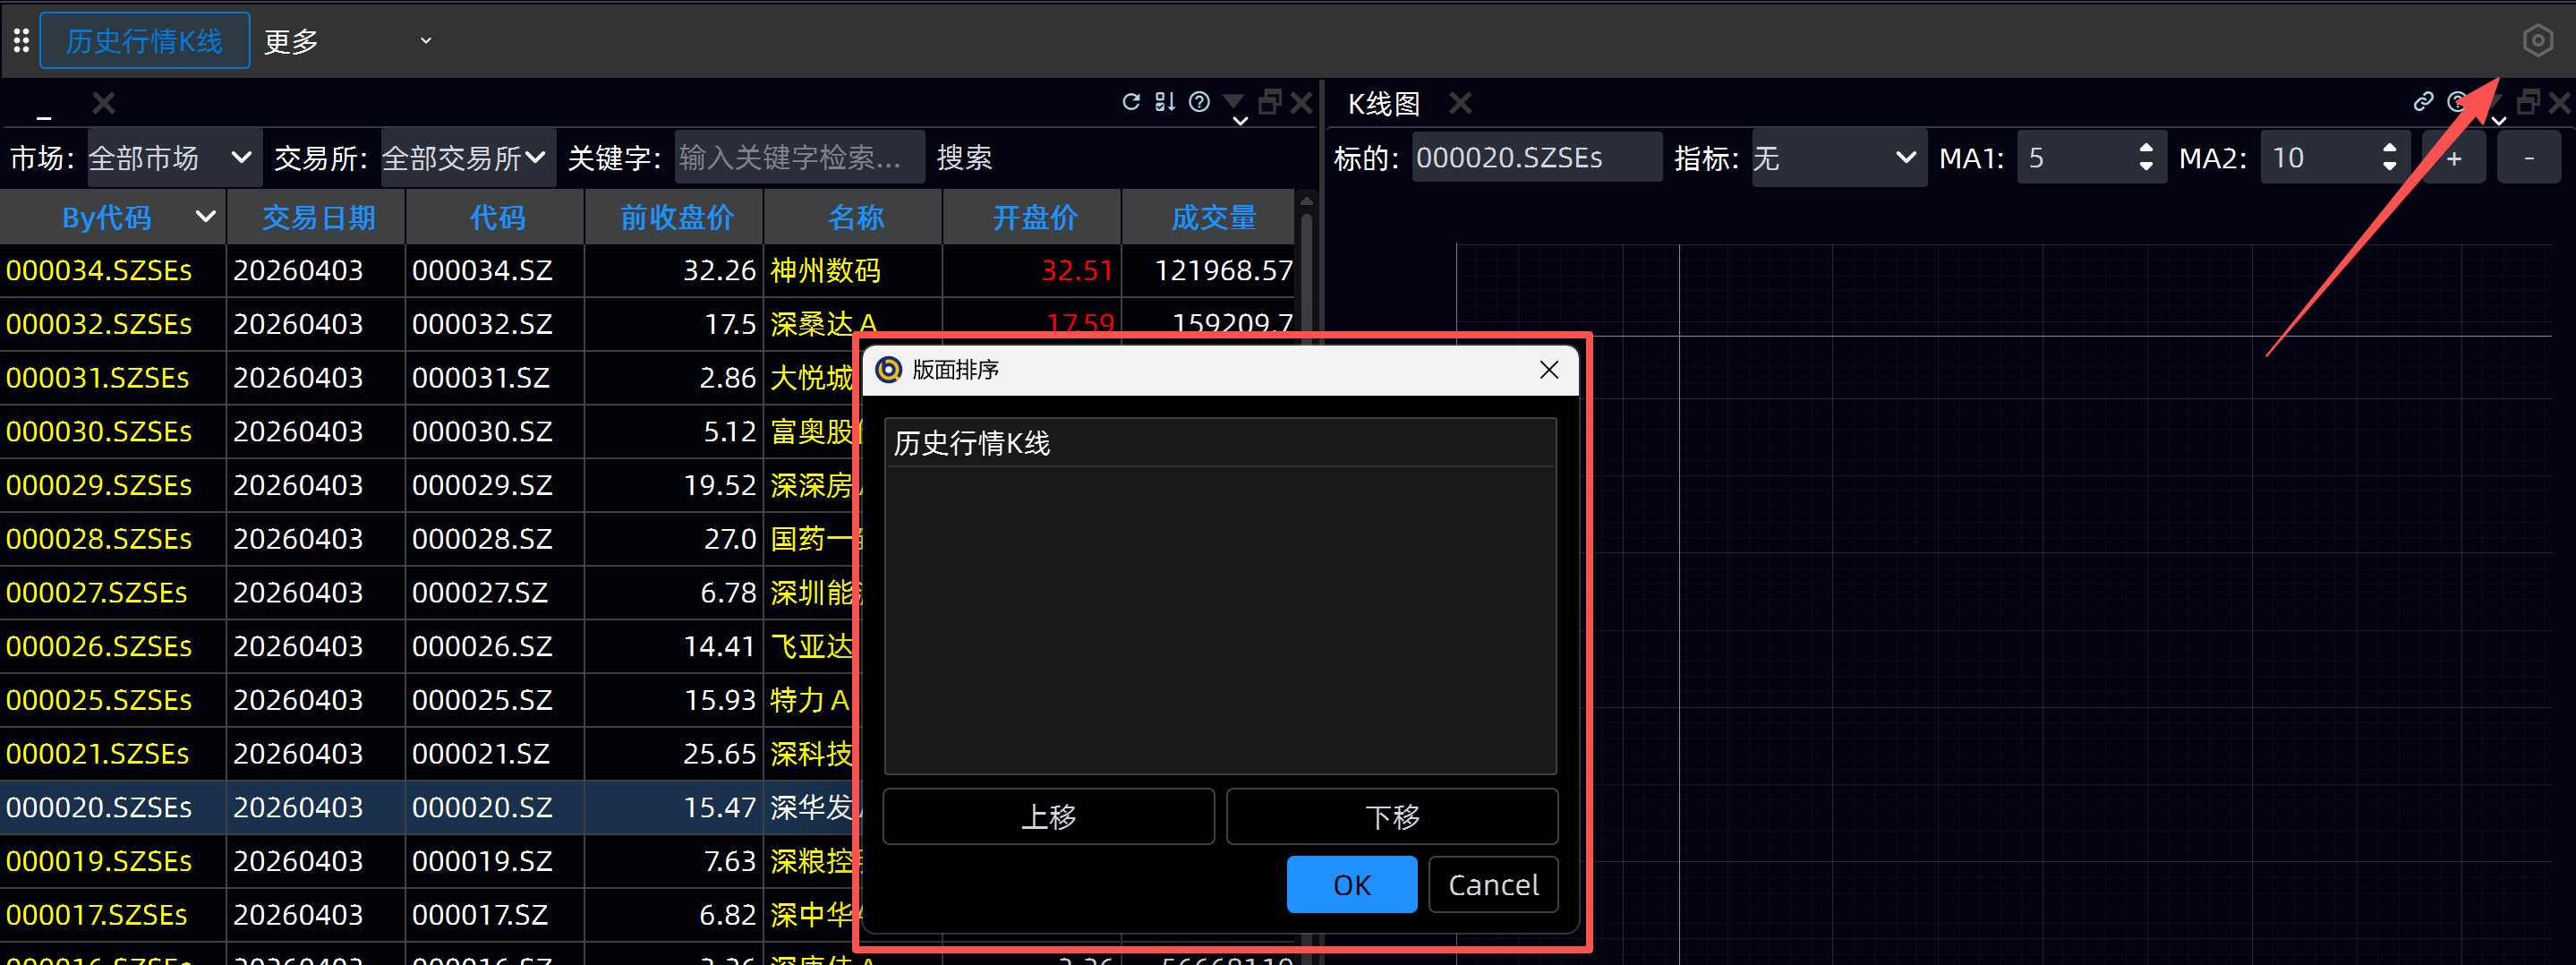Click the plus zoom button in K线图

point(2454,158)
